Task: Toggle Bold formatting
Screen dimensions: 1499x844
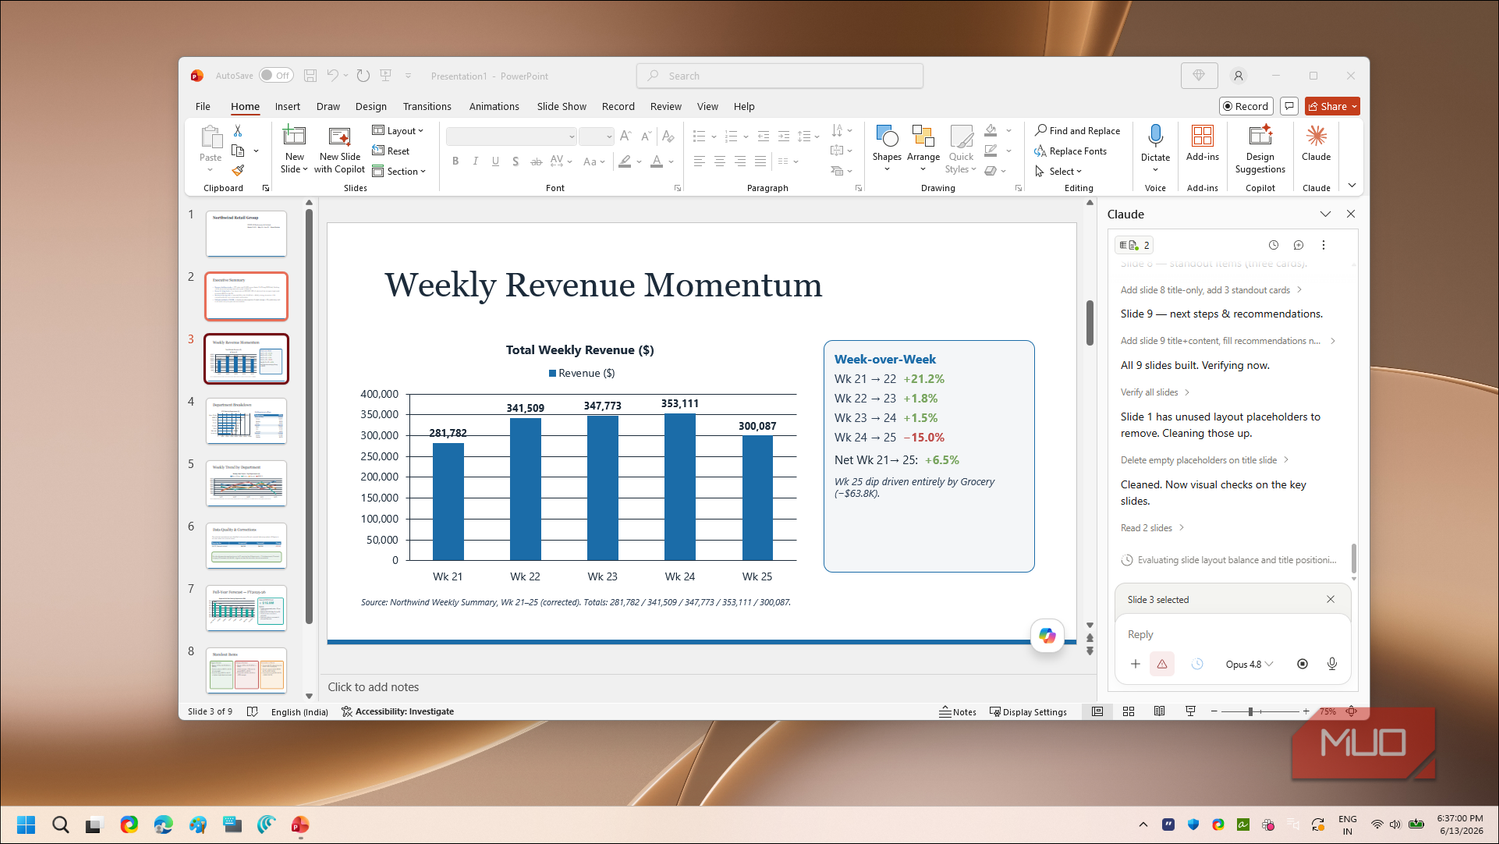Action: (x=455, y=161)
